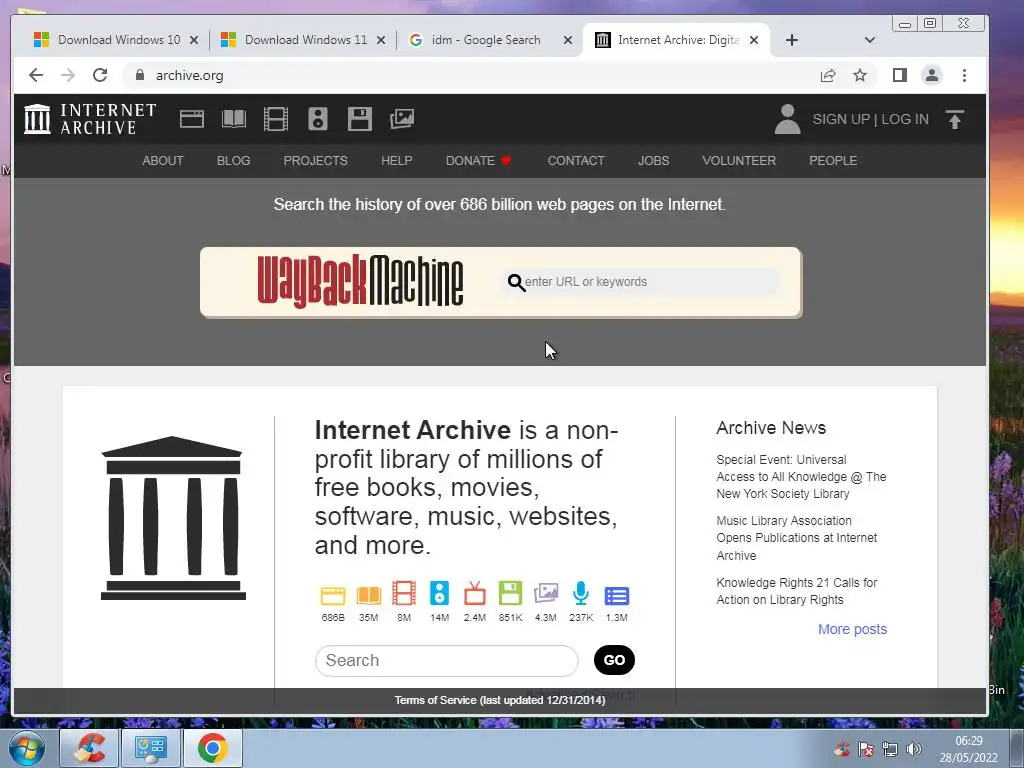This screenshot has height=768, width=1024.
Task: Click the Wayback Machine search magnifier icon
Action: tap(516, 282)
